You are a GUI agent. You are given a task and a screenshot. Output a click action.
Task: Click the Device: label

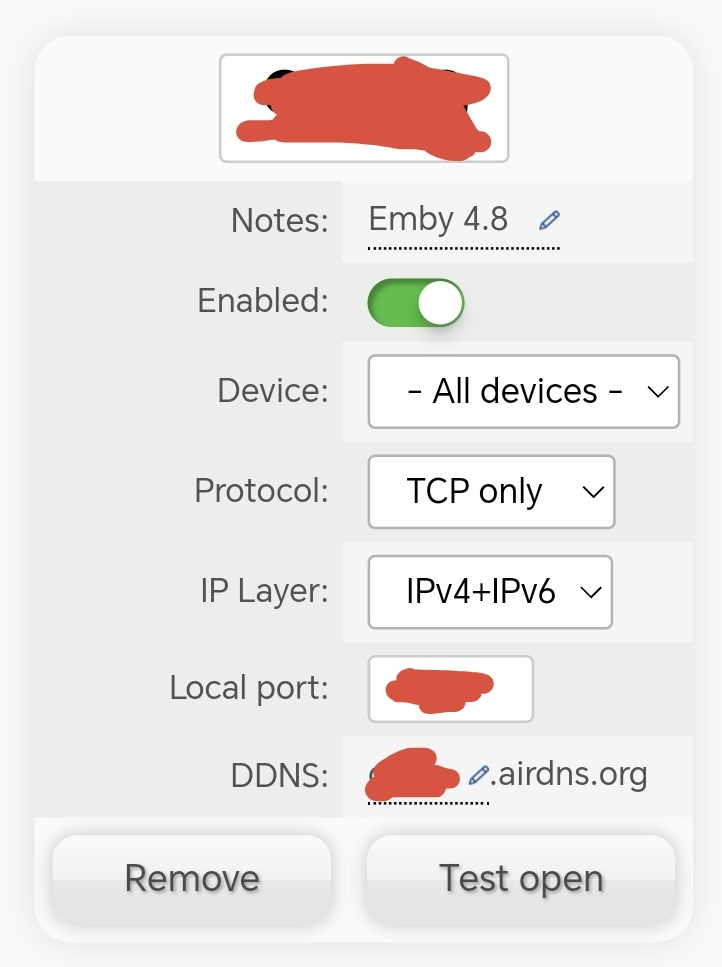[272, 390]
